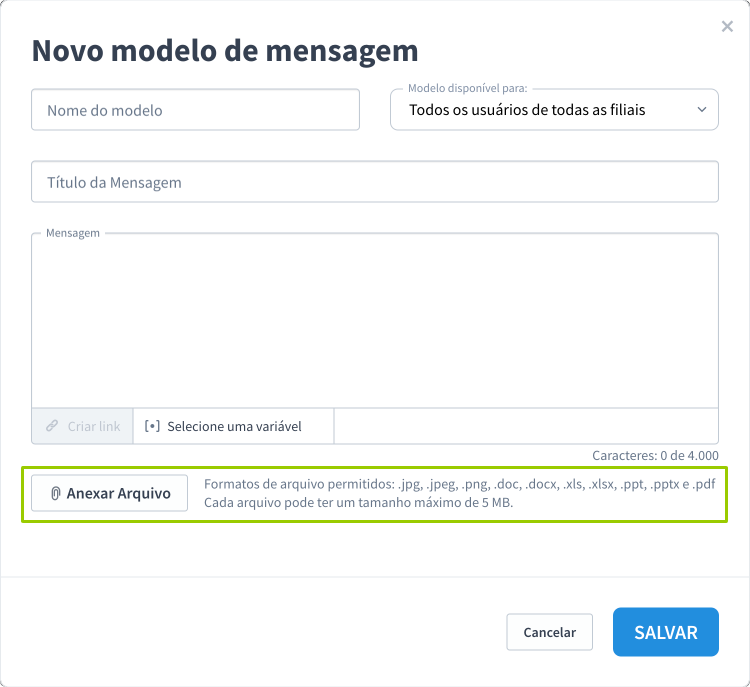Click the chain link icon beside Criar link
This screenshot has height=687, width=750.
(52, 426)
